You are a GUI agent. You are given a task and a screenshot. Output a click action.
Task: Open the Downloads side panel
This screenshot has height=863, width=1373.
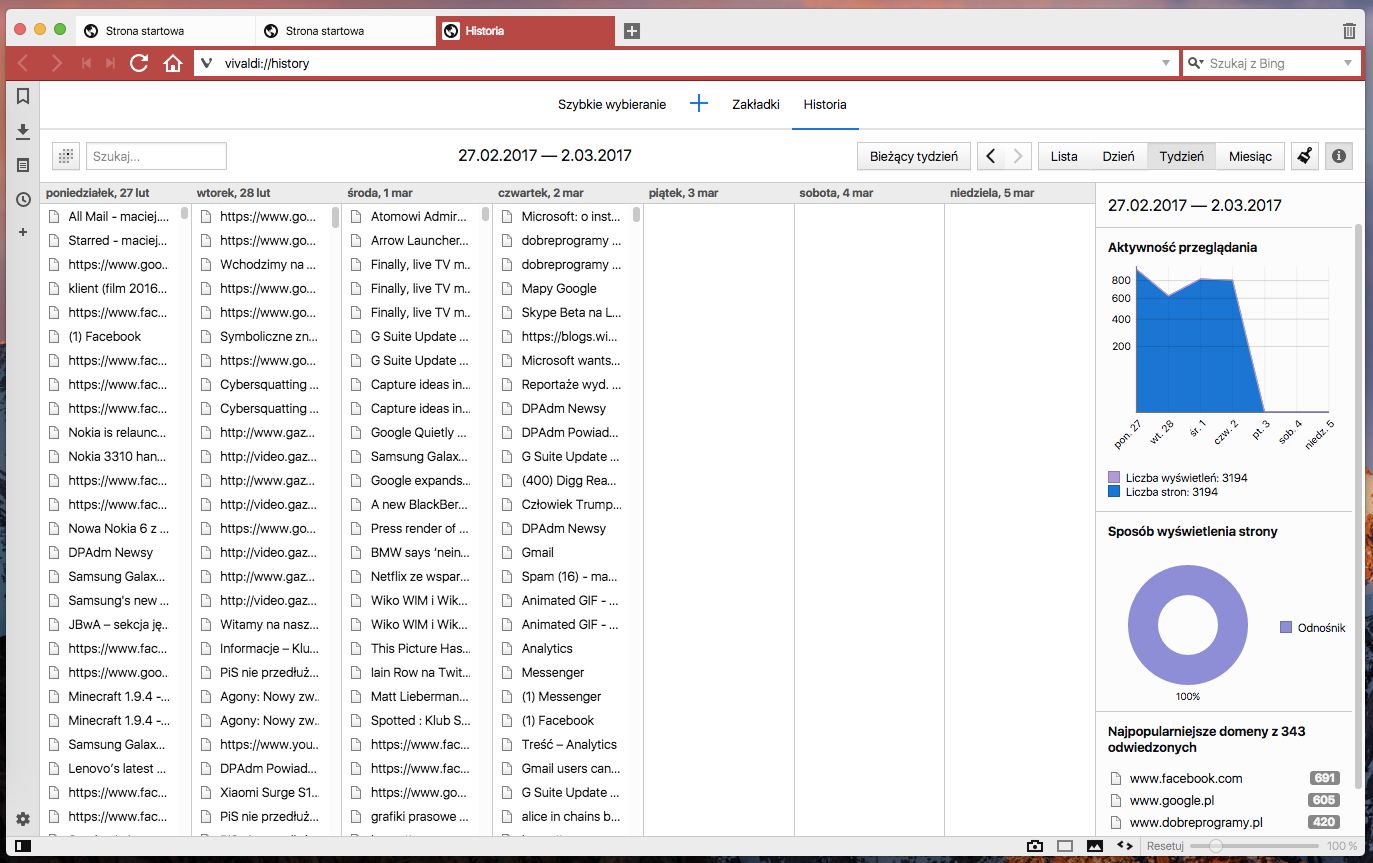click(x=23, y=131)
